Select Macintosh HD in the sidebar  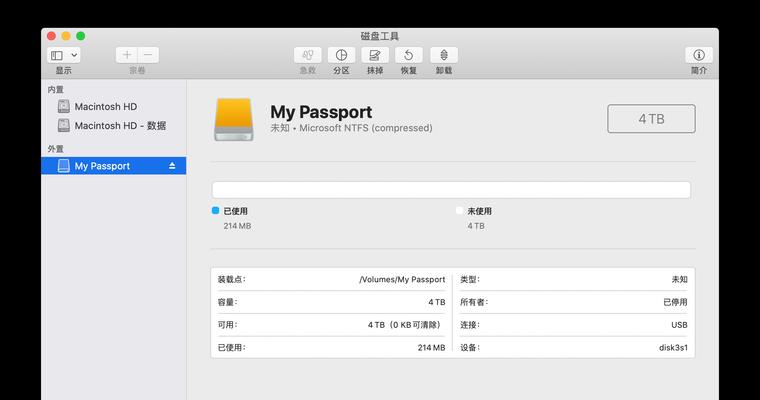coord(114,106)
